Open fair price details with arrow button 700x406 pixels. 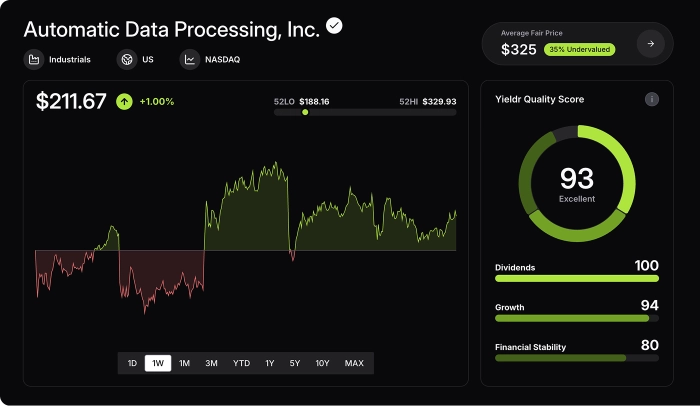point(650,44)
